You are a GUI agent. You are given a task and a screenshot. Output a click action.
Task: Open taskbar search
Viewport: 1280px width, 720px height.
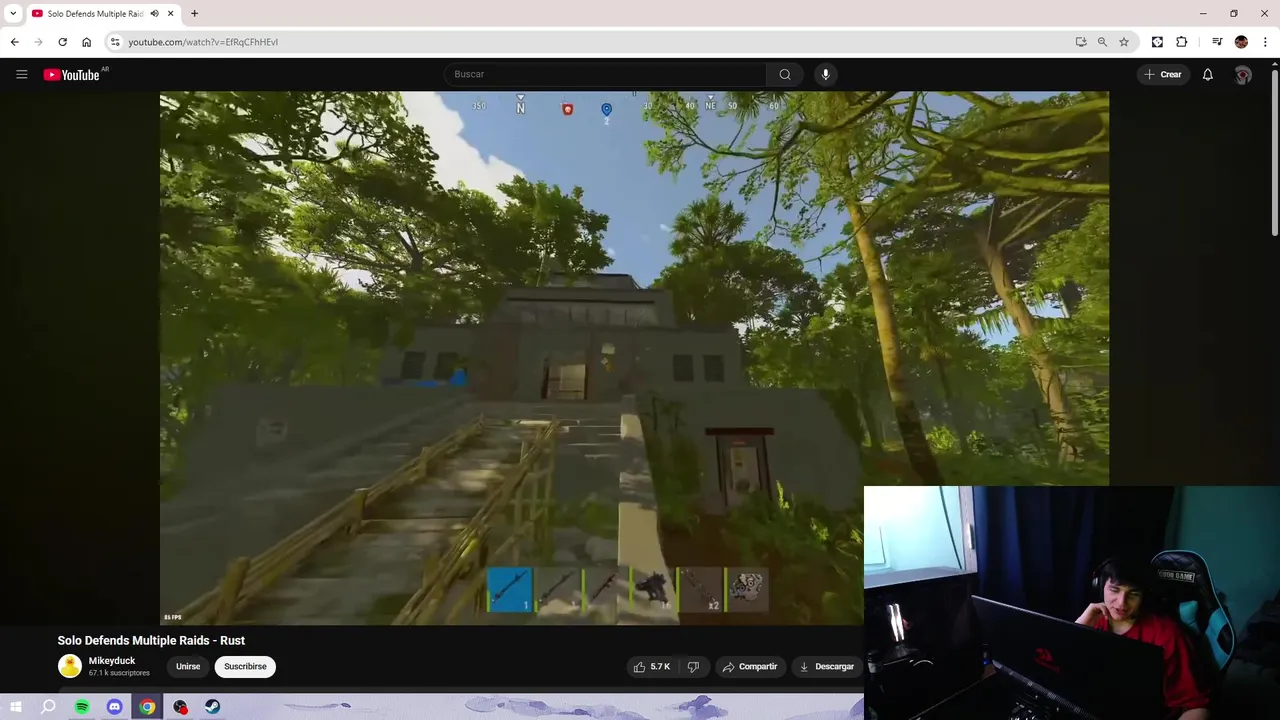click(x=48, y=707)
